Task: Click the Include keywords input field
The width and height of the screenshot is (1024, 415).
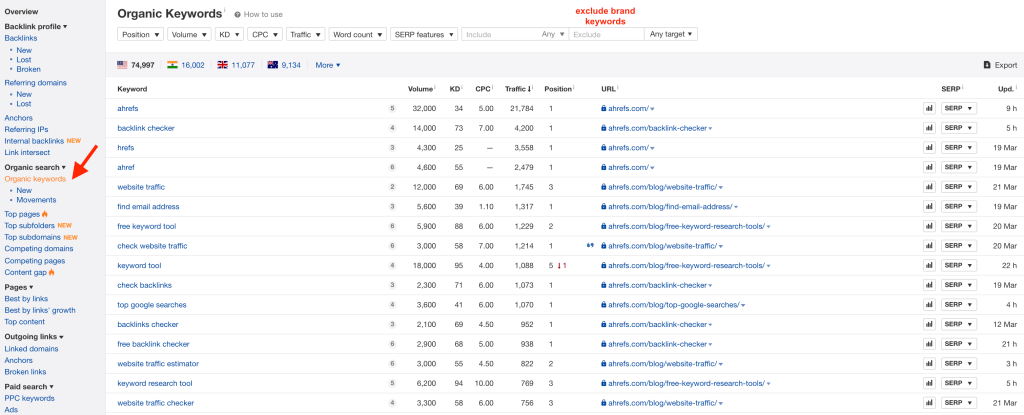Action: pyautogui.click(x=500, y=34)
